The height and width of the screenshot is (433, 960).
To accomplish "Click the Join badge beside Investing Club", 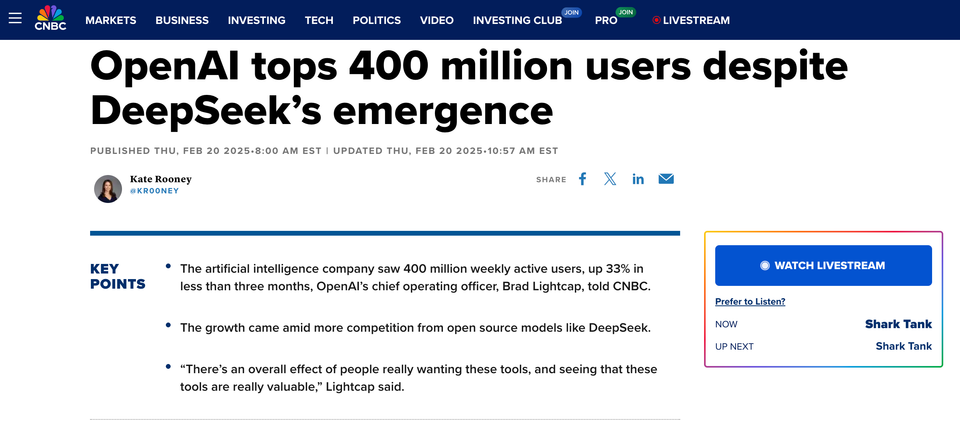I will (x=571, y=12).
